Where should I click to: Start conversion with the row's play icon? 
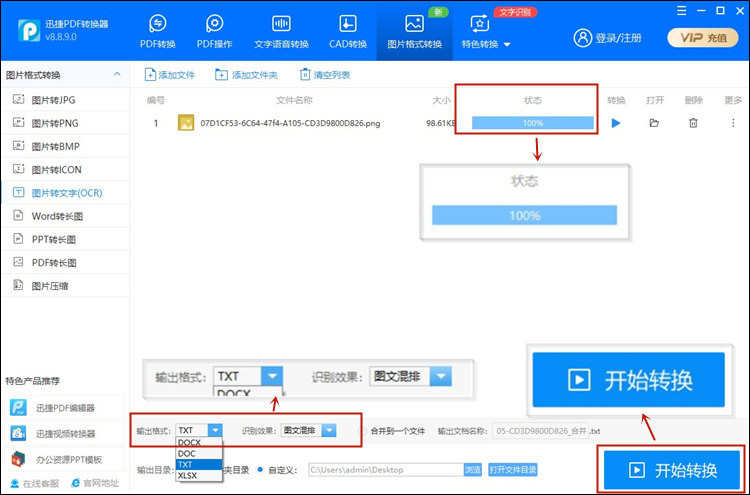(x=616, y=123)
